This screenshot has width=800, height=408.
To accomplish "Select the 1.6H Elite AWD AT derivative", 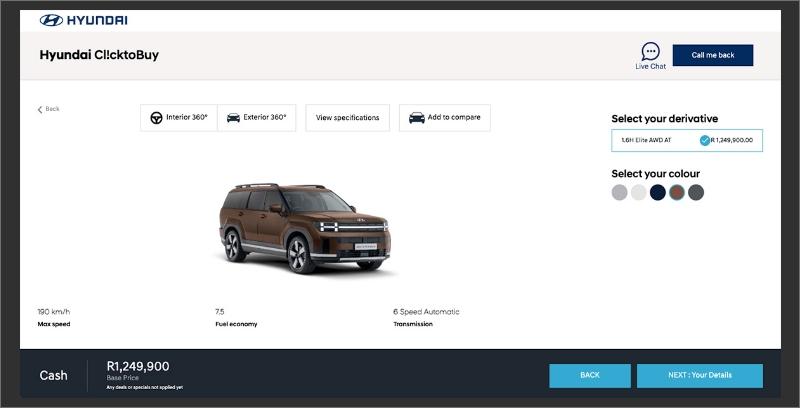I will [x=687, y=140].
